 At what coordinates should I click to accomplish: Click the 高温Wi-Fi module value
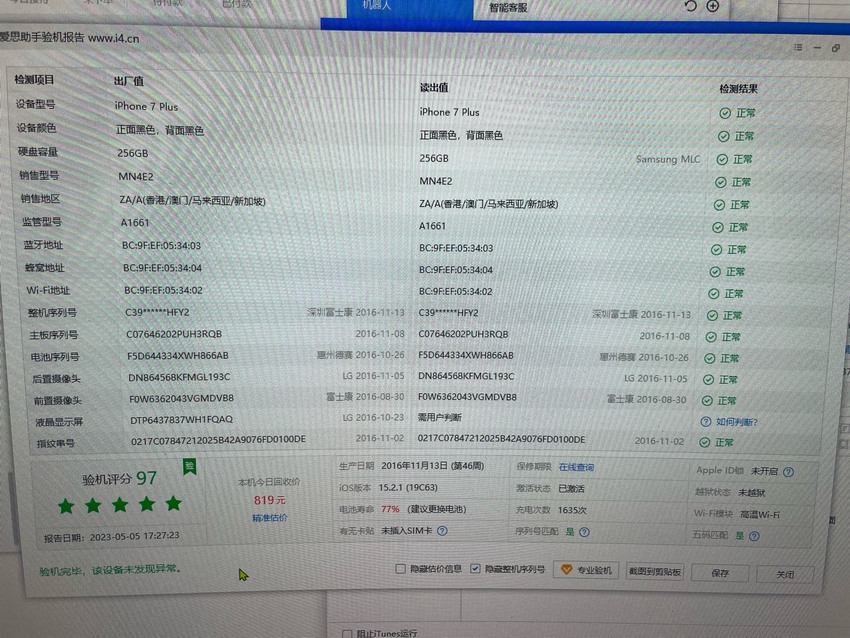point(760,514)
